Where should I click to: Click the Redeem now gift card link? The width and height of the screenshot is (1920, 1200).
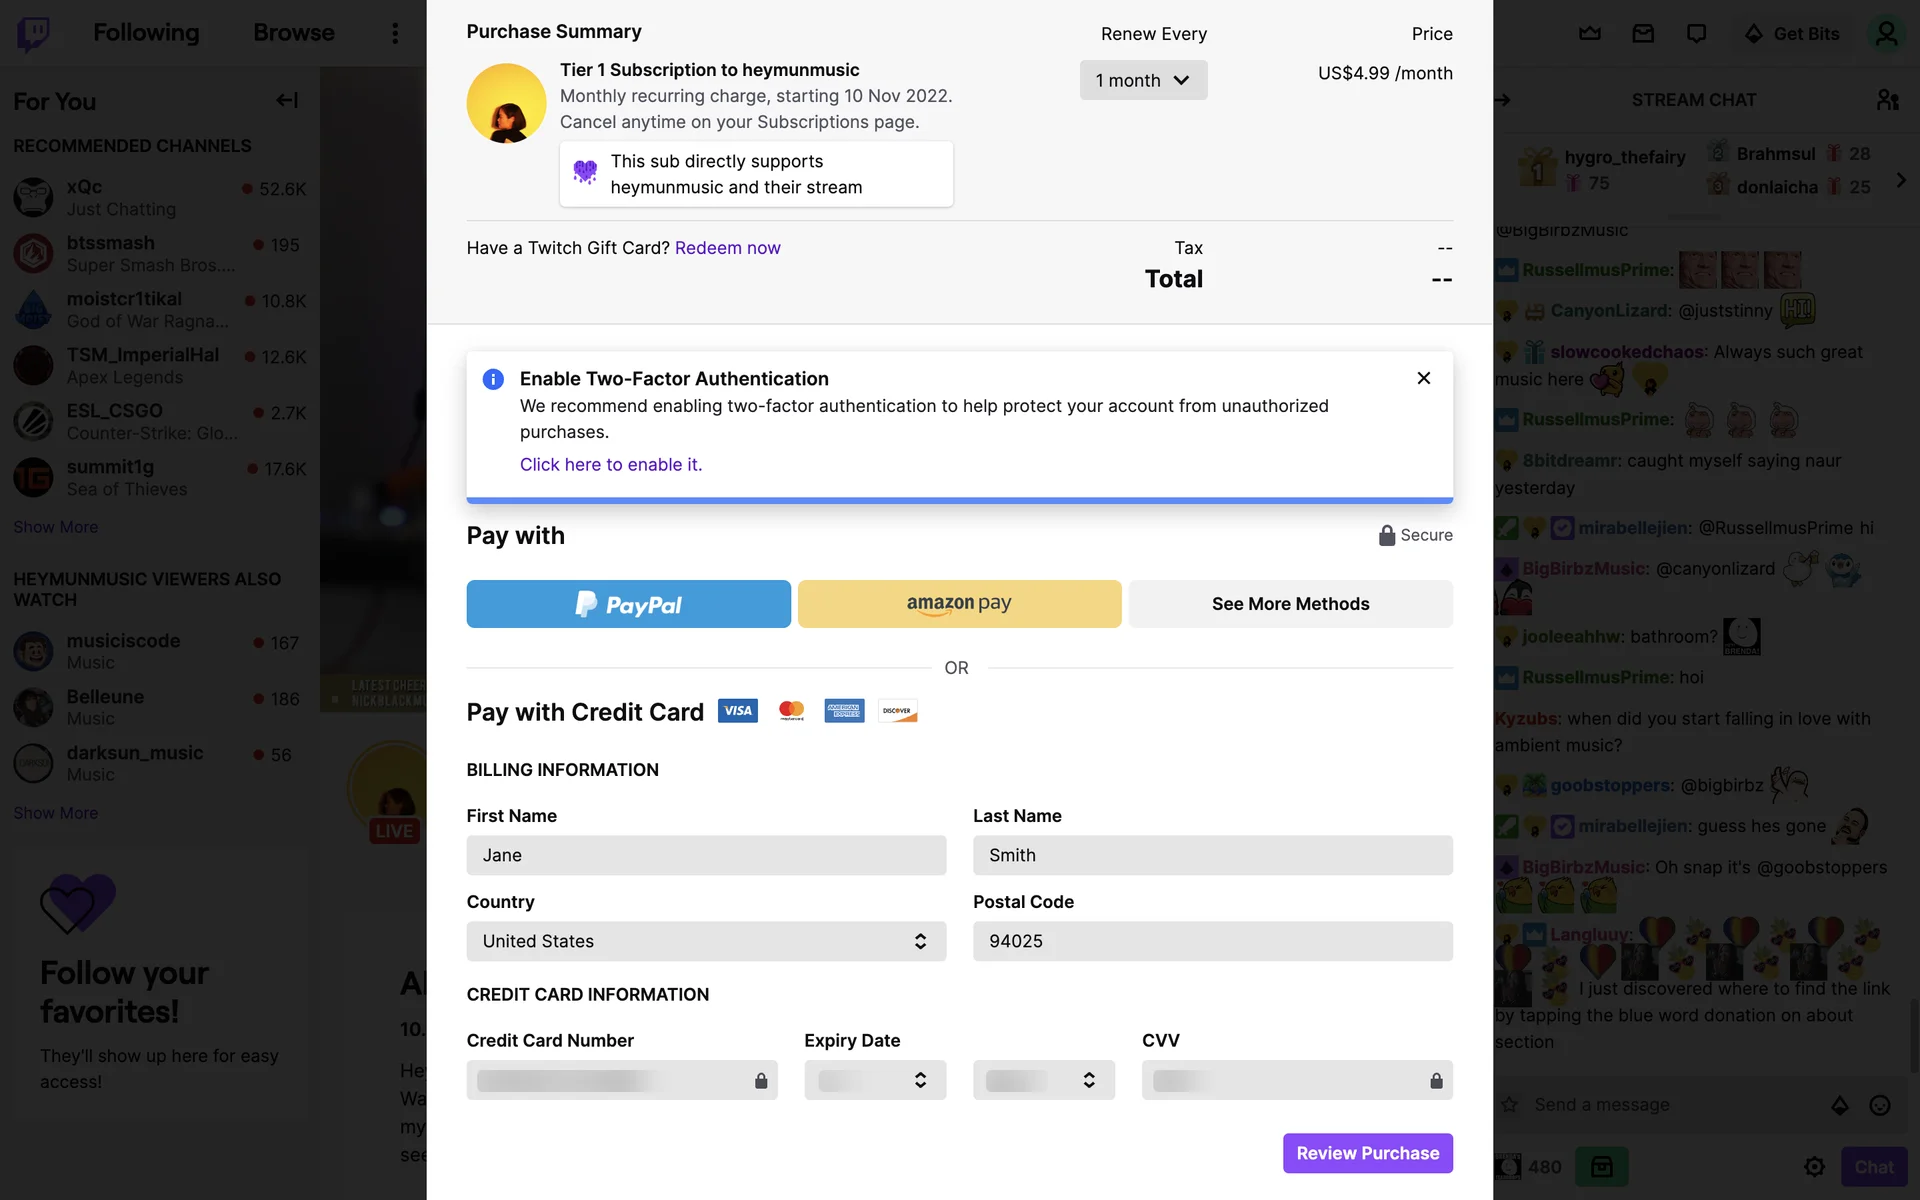point(727,248)
